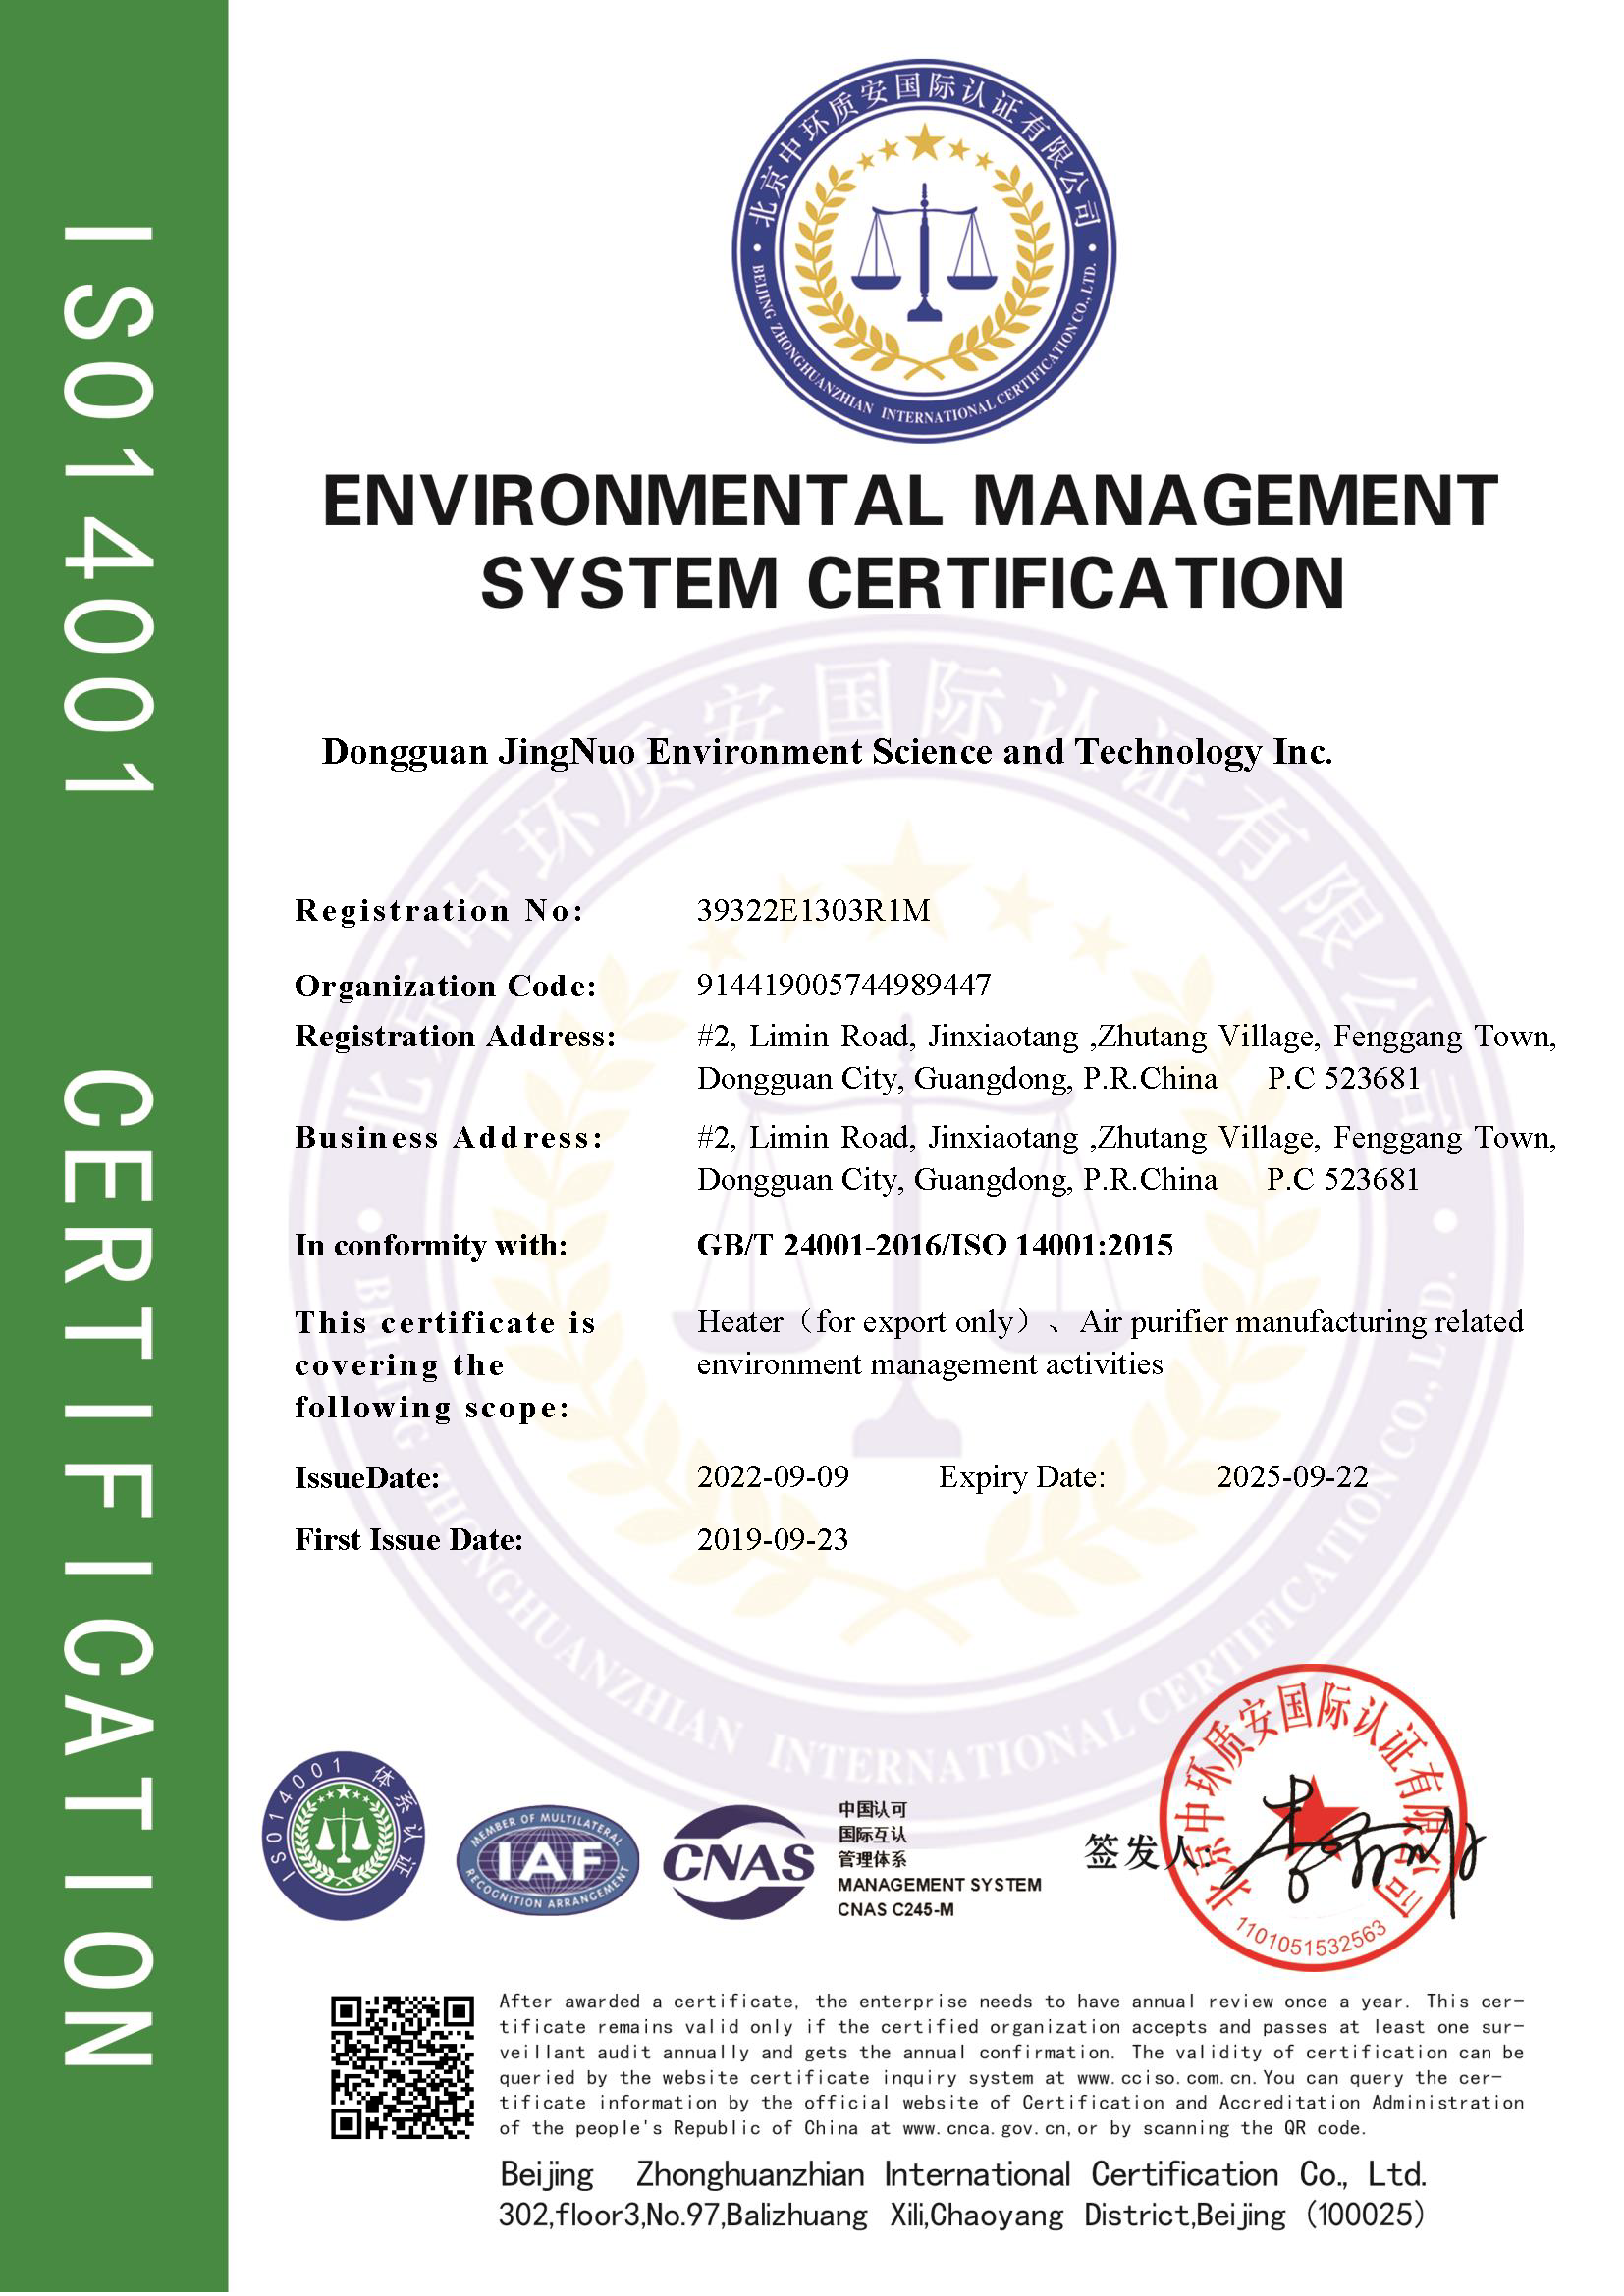This screenshot has height=2296, width=1624.
Task: Click the issue date 2022-09-09
Action: click(x=772, y=1477)
